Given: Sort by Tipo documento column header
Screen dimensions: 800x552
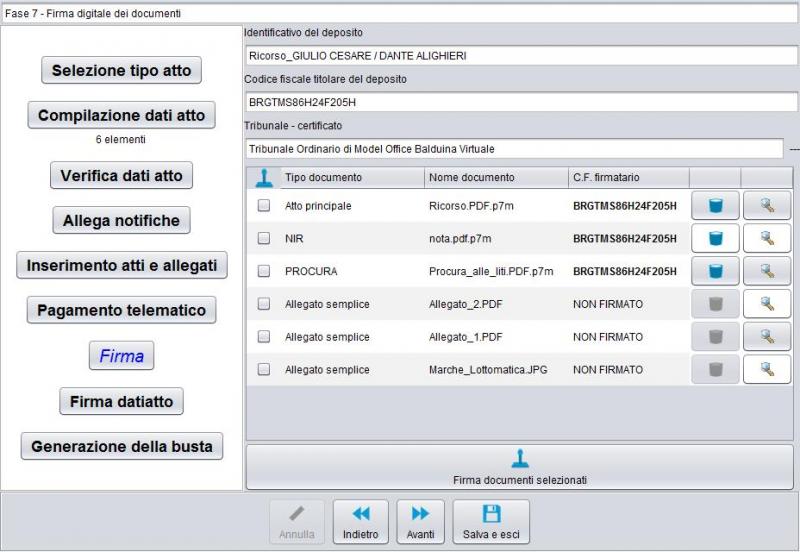Looking at the screenshot, I should coord(352,178).
